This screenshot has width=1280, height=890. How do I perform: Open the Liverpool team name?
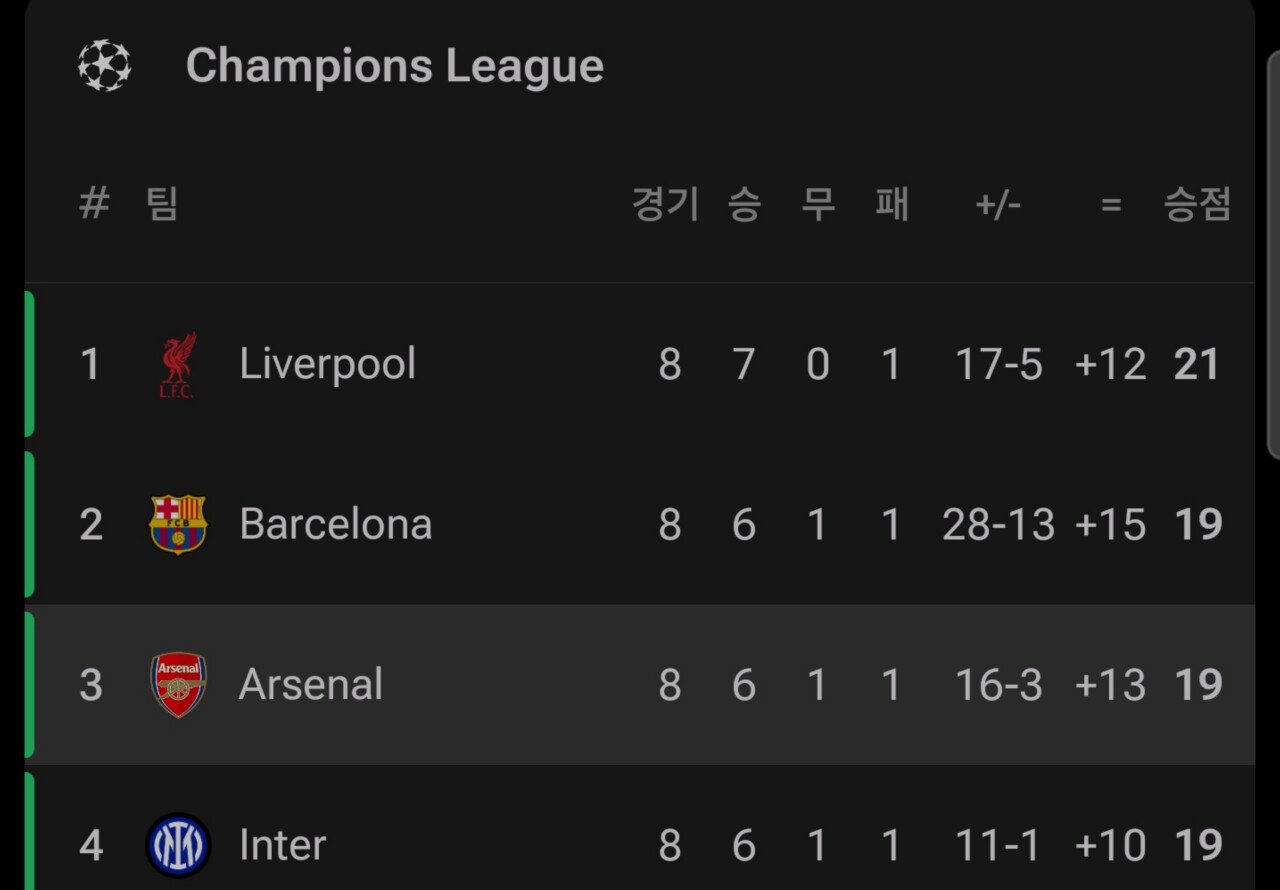pyautogui.click(x=328, y=364)
